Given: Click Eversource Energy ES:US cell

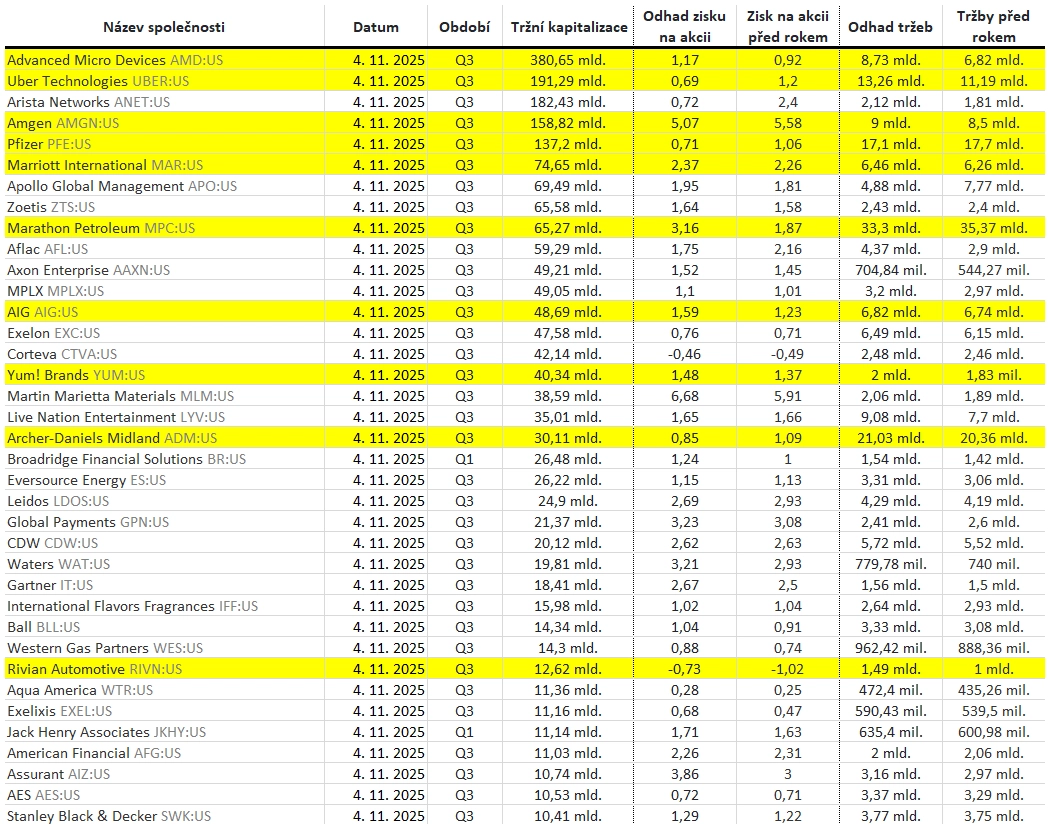Looking at the screenshot, I should click(86, 479).
